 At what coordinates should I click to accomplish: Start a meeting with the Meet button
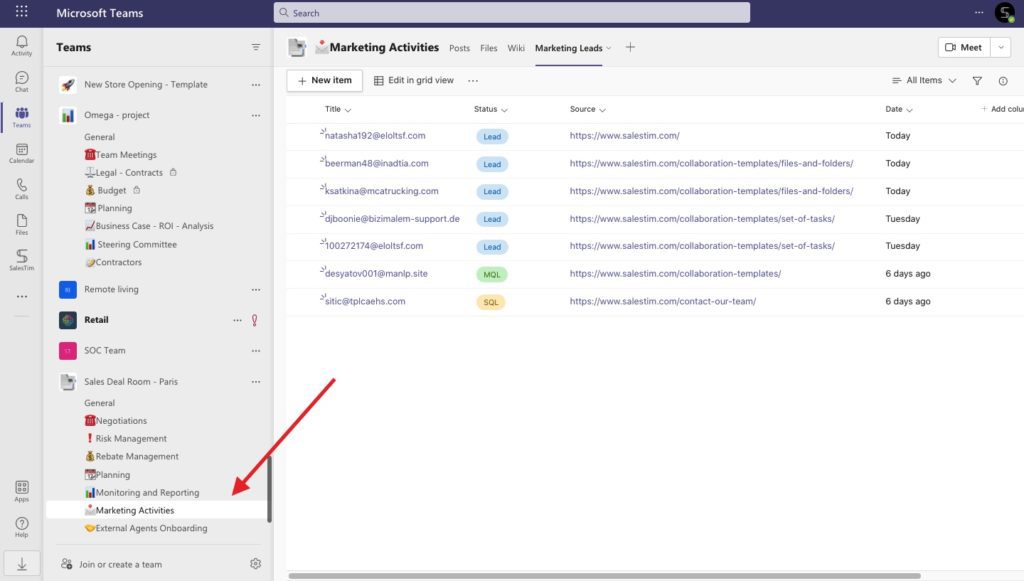point(964,47)
